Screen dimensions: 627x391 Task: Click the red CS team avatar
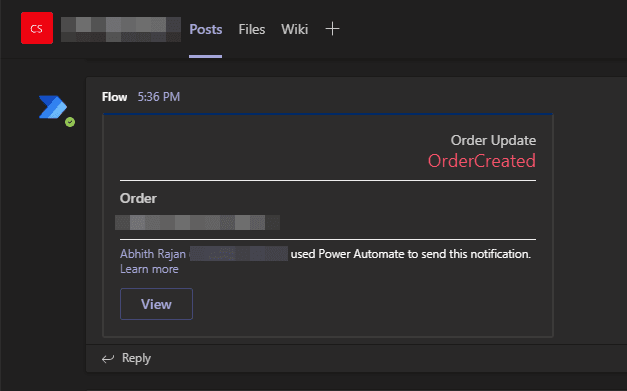point(37,28)
